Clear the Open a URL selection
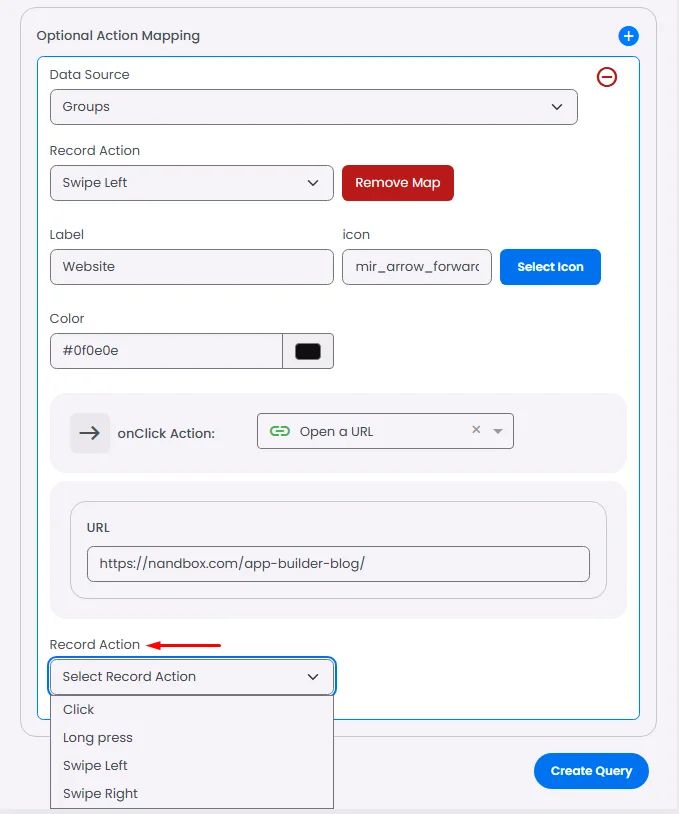This screenshot has width=679, height=814. 476,430
